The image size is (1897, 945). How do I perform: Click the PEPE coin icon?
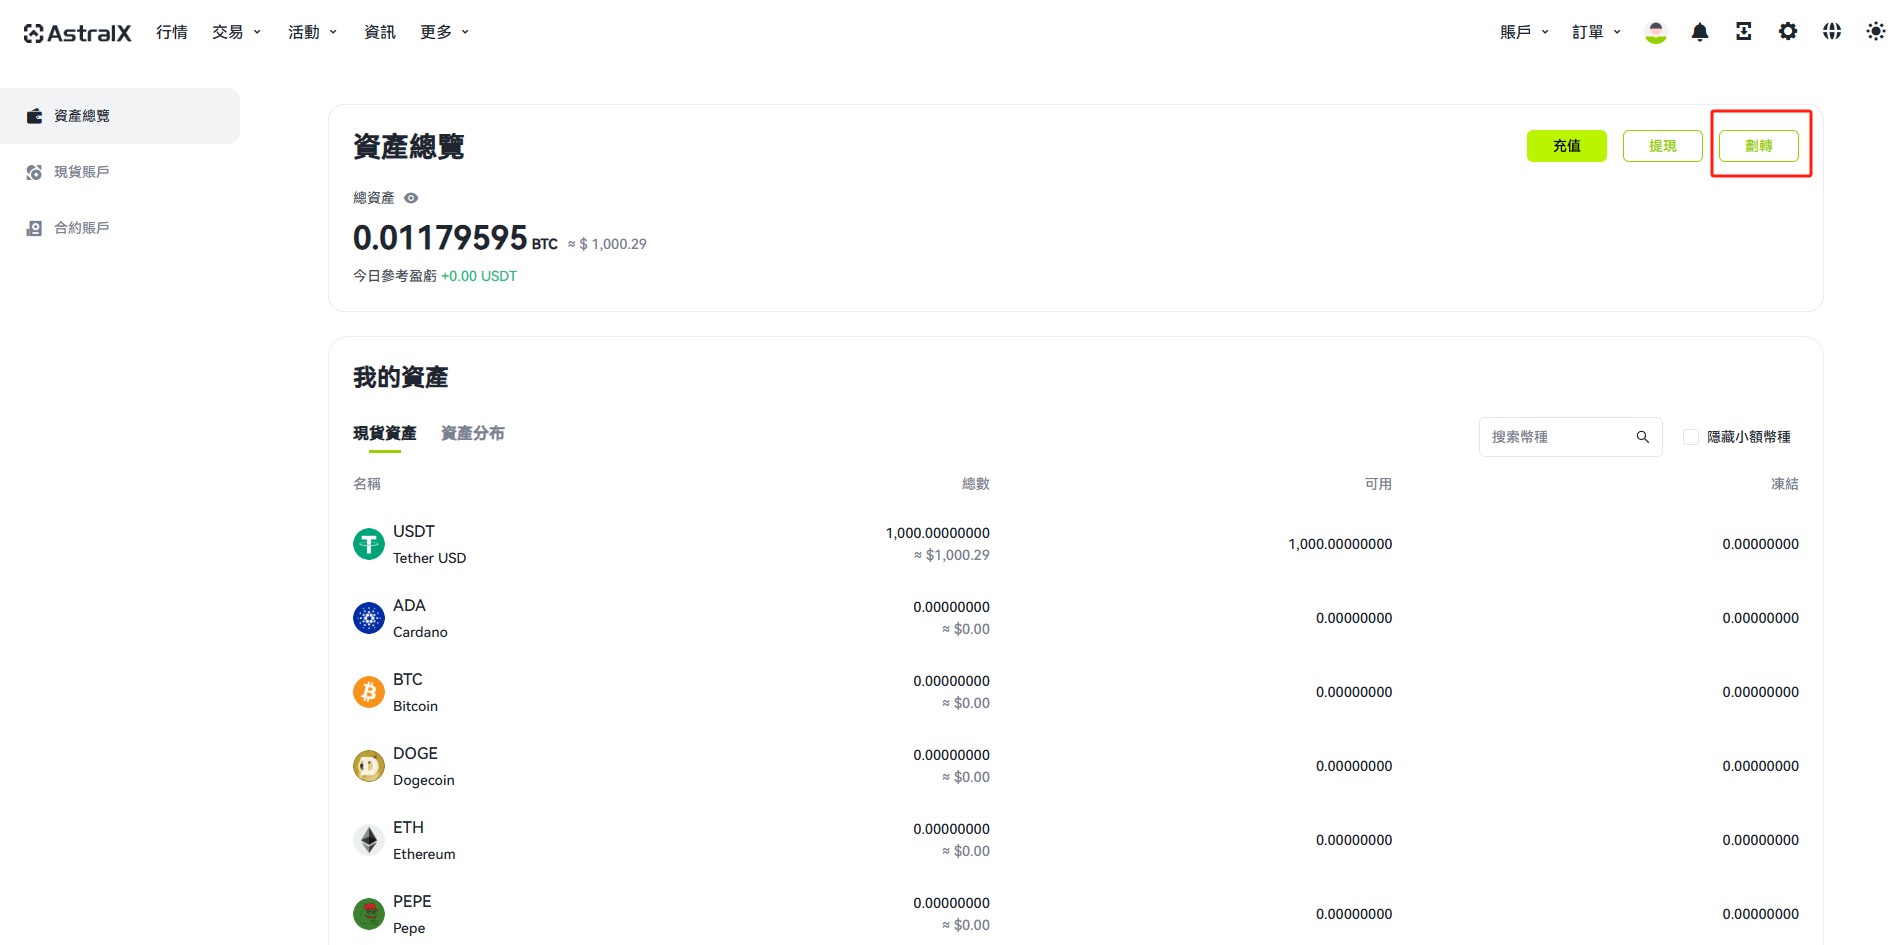pos(369,914)
